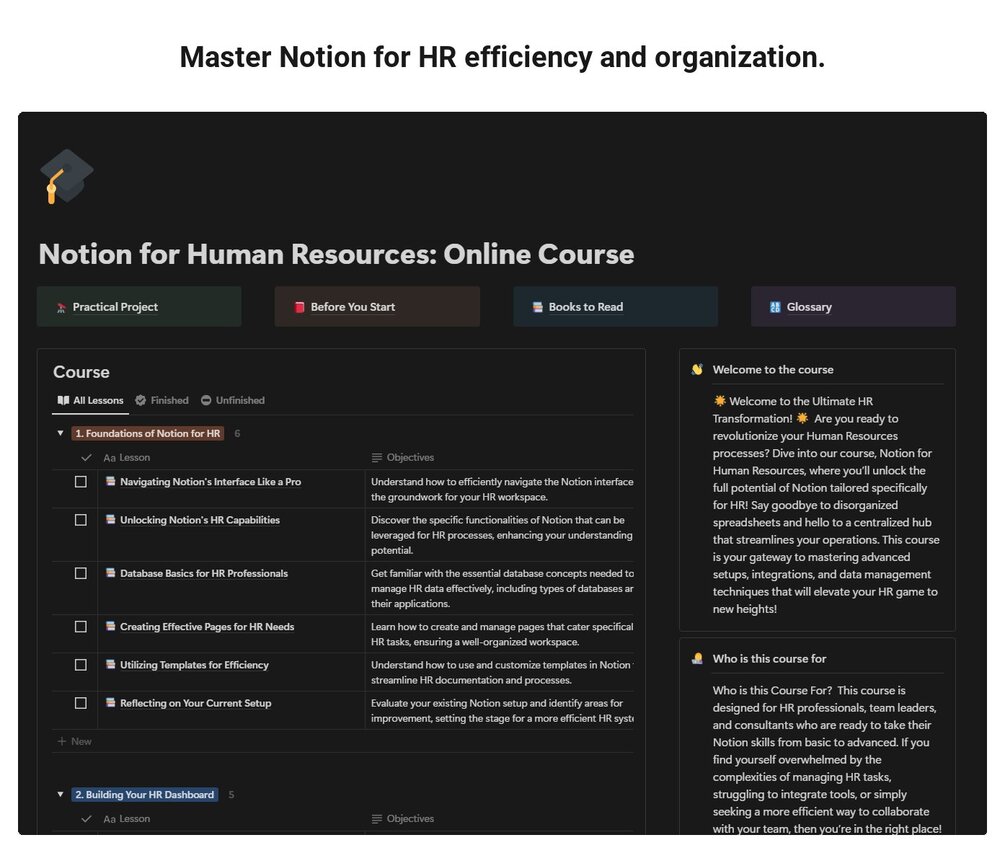Click the checkmark badge icon on Finished

(x=140, y=401)
